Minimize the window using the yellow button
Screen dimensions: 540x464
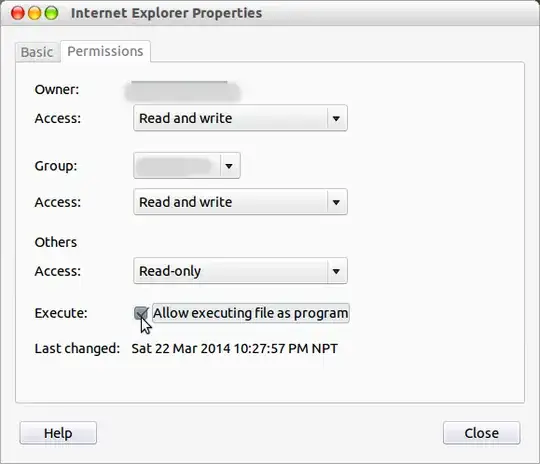click(34, 13)
